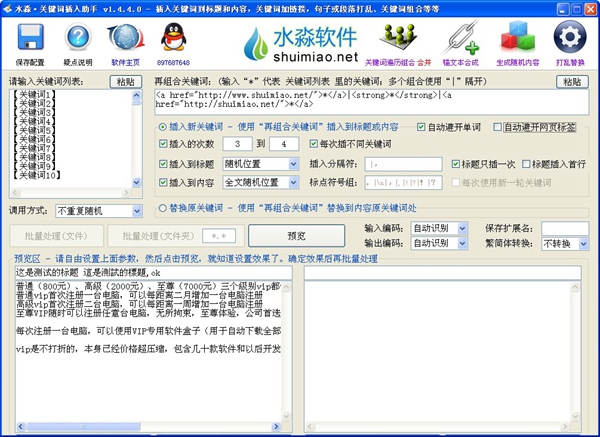Select 【关键词5】 in keyword list
Image resolution: width=600 pixels, height=437 pixels.
pyautogui.click(x=34, y=130)
